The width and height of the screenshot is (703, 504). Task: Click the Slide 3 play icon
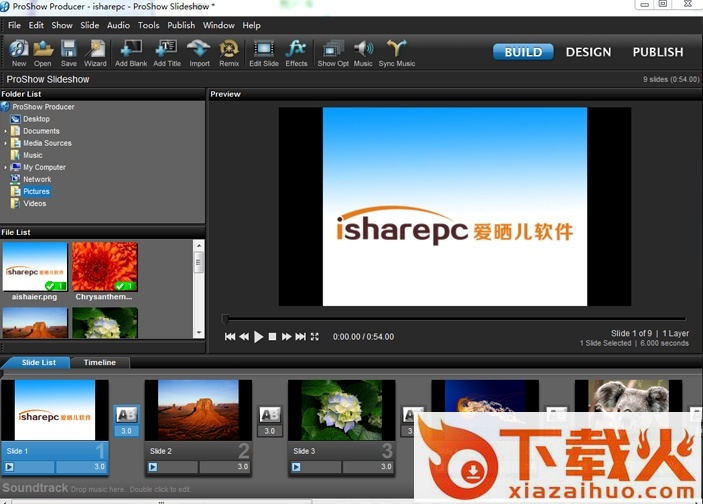tap(296, 467)
